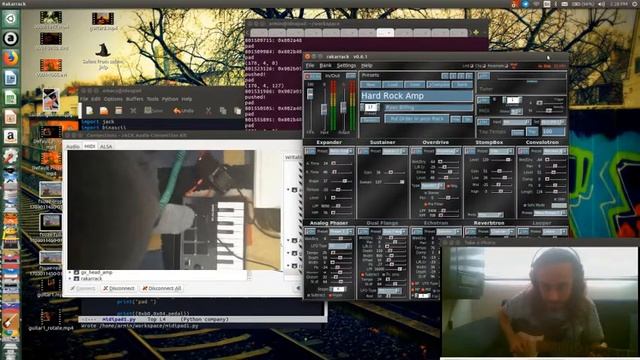Click the Disconnect All button in JACK Connections
640x360 pixels.
click(x=162, y=288)
